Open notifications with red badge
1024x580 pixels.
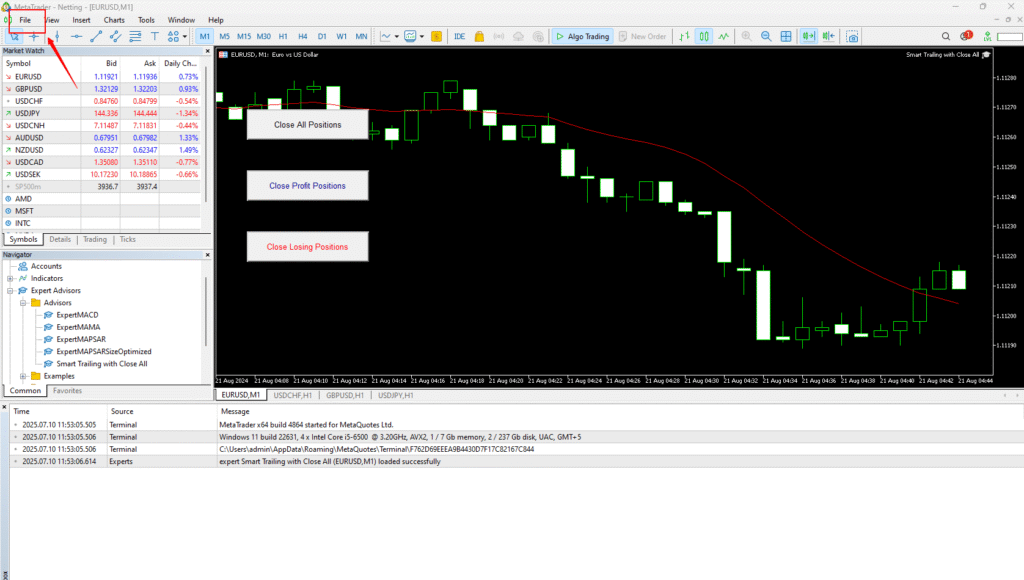(x=967, y=36)
